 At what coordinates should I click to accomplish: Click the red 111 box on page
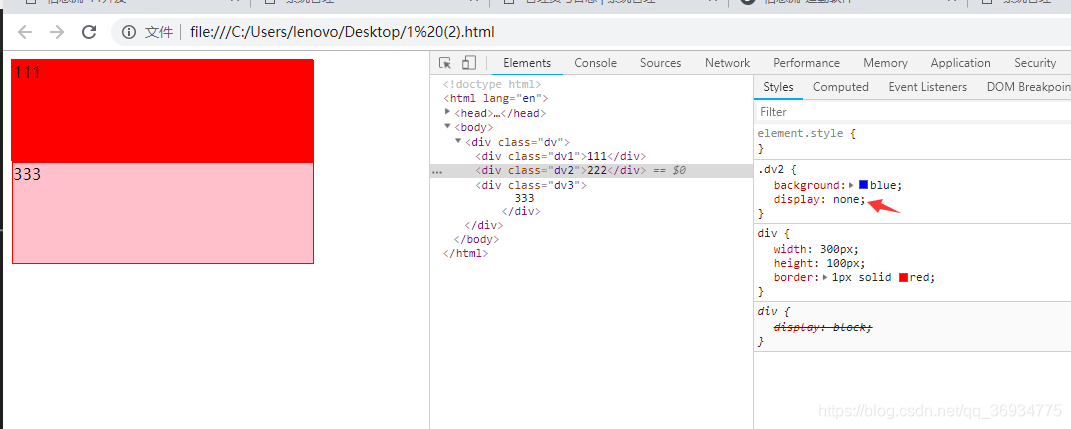tap(163, 111)
